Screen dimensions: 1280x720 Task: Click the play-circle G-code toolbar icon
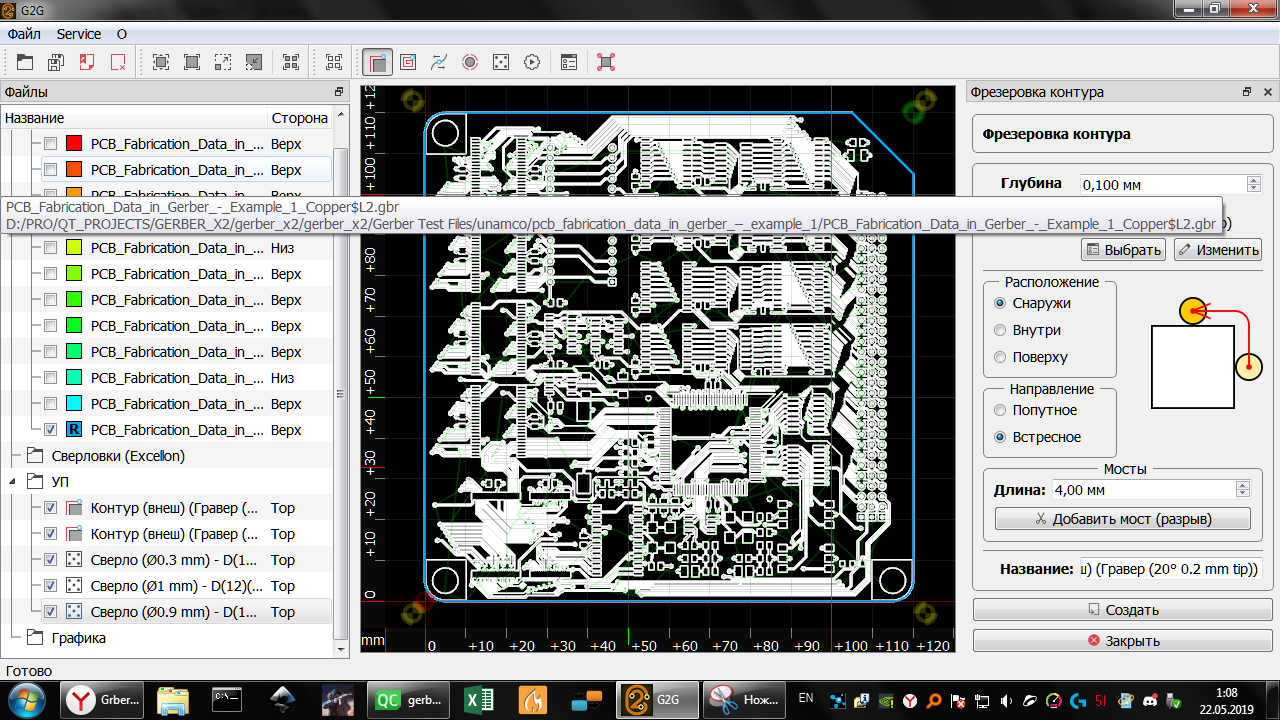pyautogui.click(x=532, y=62)
